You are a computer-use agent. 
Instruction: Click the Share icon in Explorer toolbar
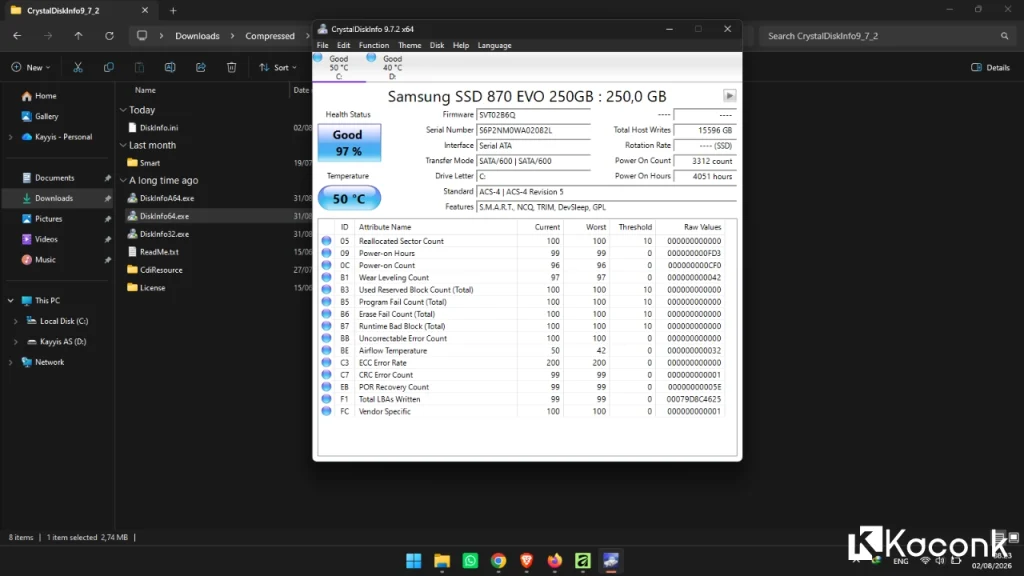tap(200, 67)
